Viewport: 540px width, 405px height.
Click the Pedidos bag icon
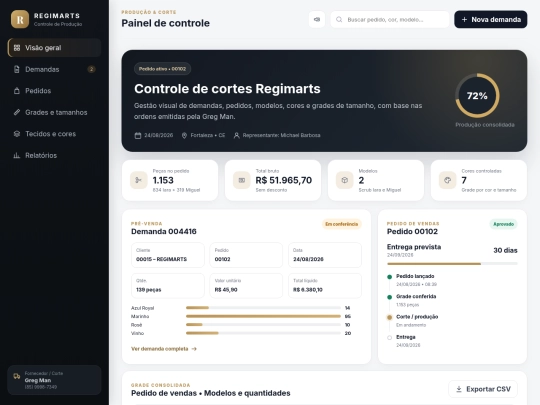pos(17,91)
